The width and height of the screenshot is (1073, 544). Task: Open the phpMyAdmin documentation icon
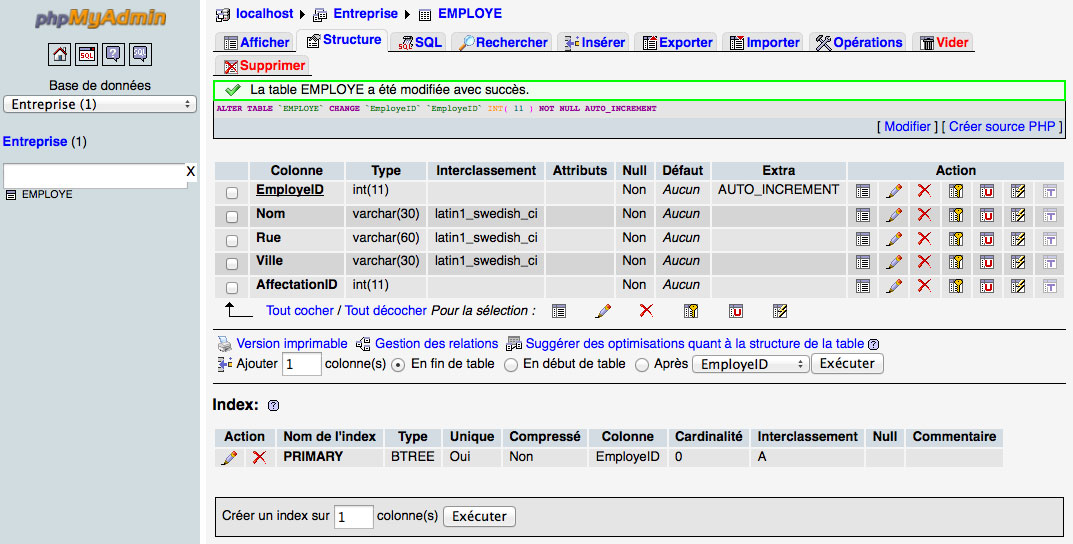click(x=114, y=54)
